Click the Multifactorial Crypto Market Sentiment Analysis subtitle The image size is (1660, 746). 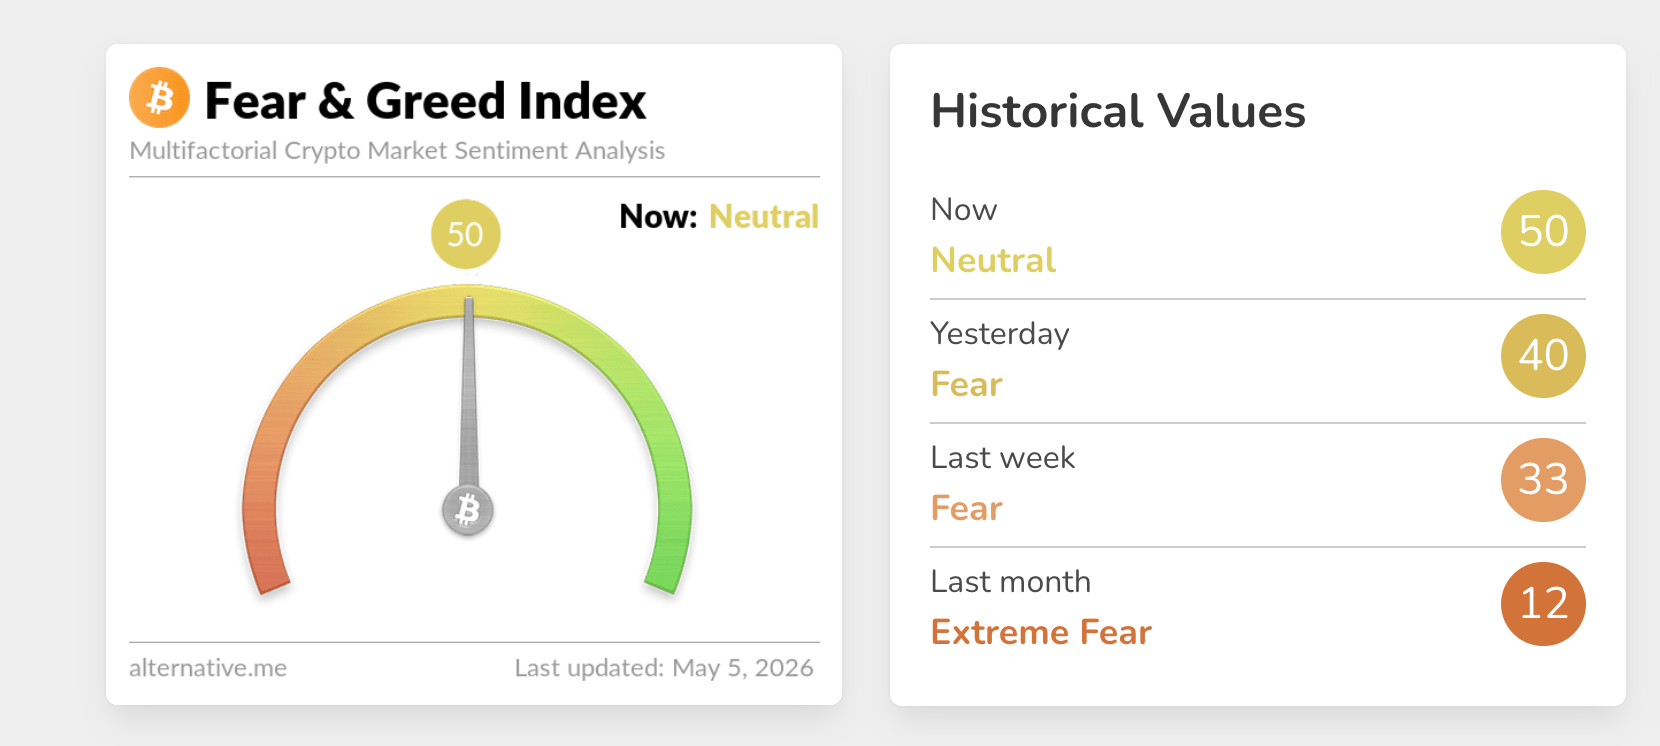click(x=397, y=150)
